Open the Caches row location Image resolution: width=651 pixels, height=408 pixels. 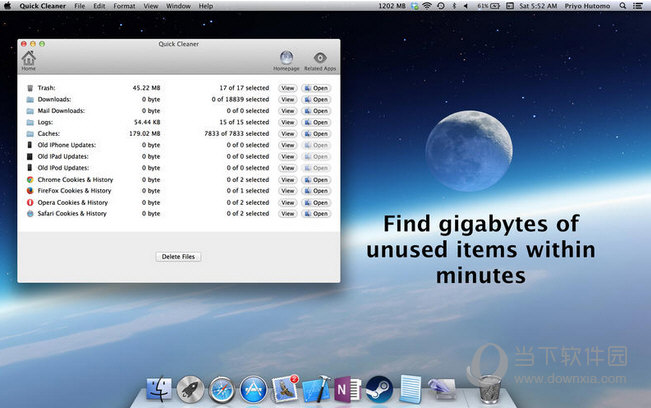pyautogui.click(x=316, y=134)
